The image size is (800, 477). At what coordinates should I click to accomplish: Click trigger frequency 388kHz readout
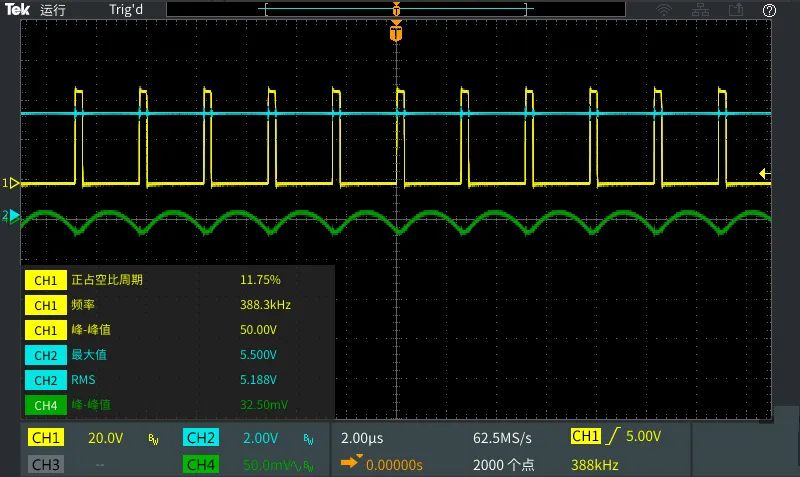coord(594,465)
